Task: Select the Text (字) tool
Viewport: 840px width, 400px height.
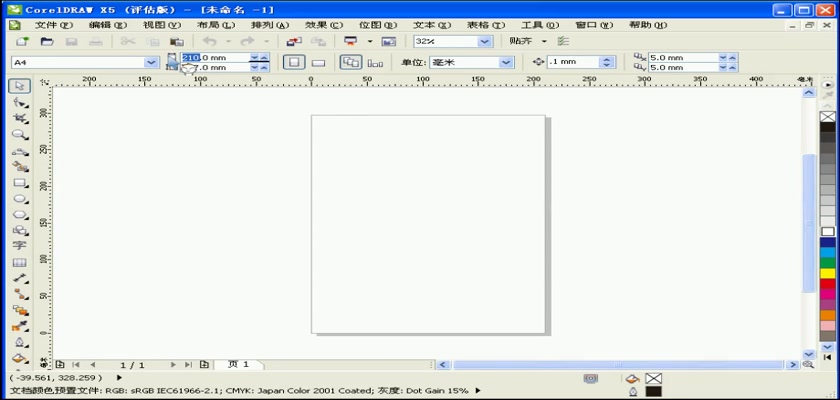Action: (x=20, y=246)
